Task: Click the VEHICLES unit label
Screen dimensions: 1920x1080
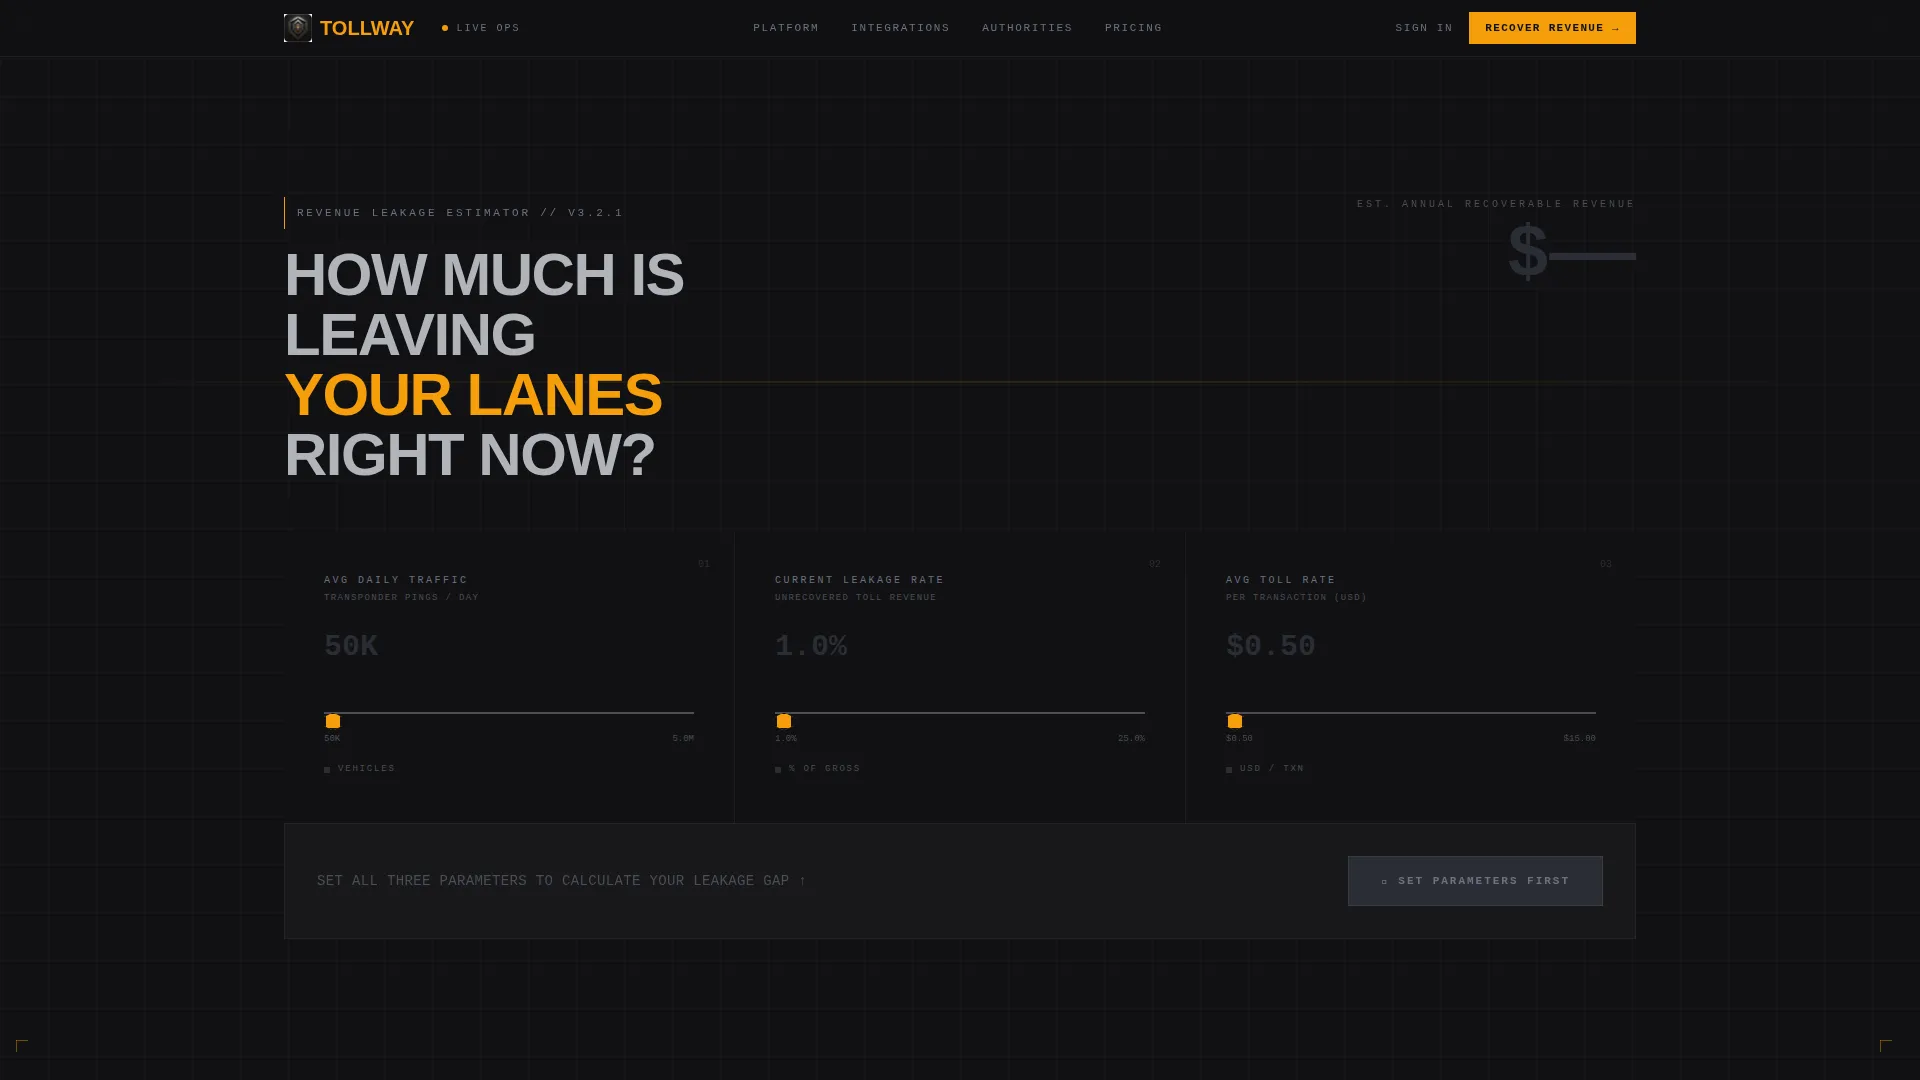Action: point(366,769)
